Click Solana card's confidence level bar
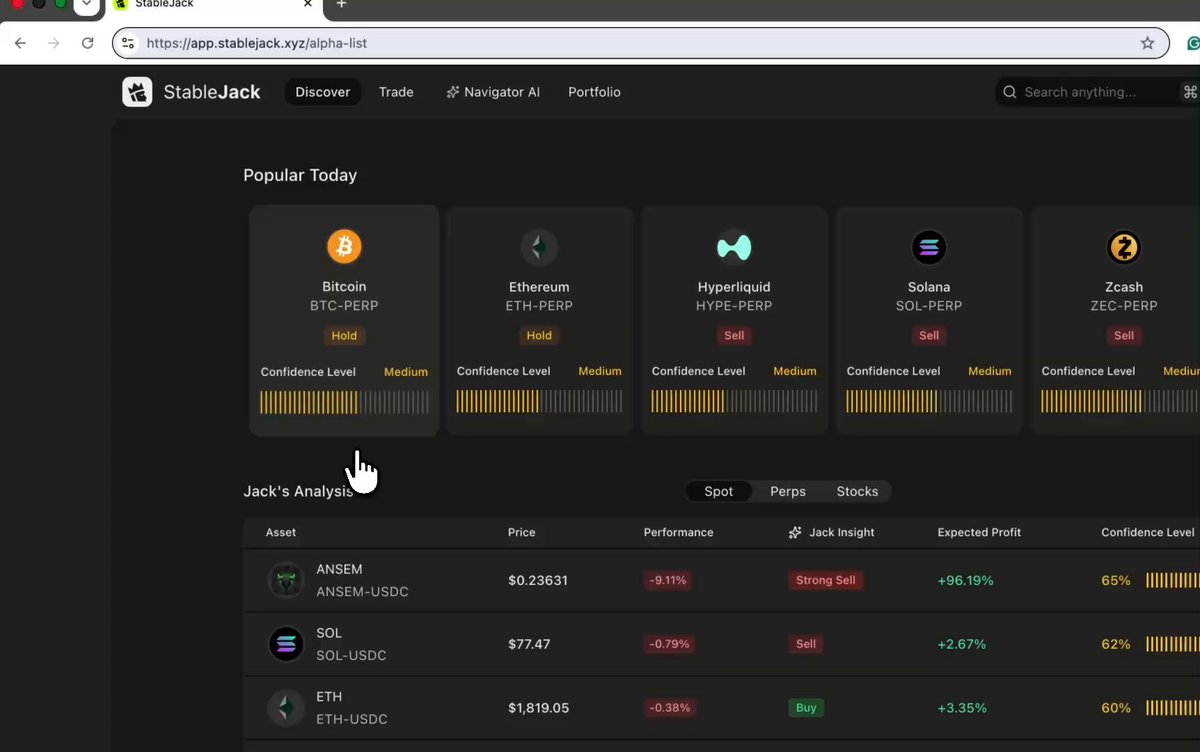The image size is (1200, 752). (929, 402)
